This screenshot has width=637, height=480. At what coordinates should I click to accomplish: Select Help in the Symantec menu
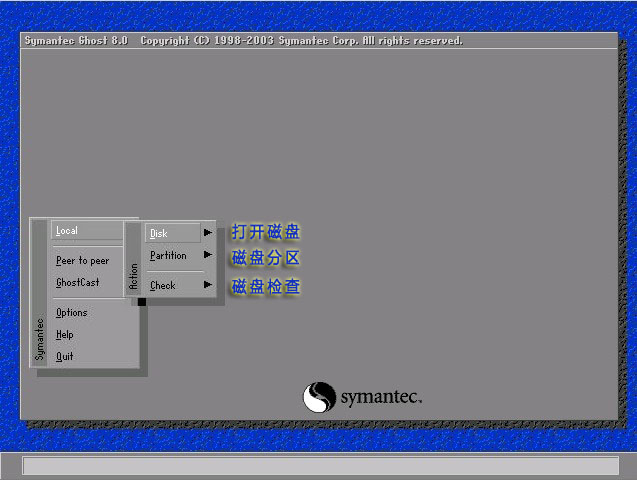(x=65, y=335)
